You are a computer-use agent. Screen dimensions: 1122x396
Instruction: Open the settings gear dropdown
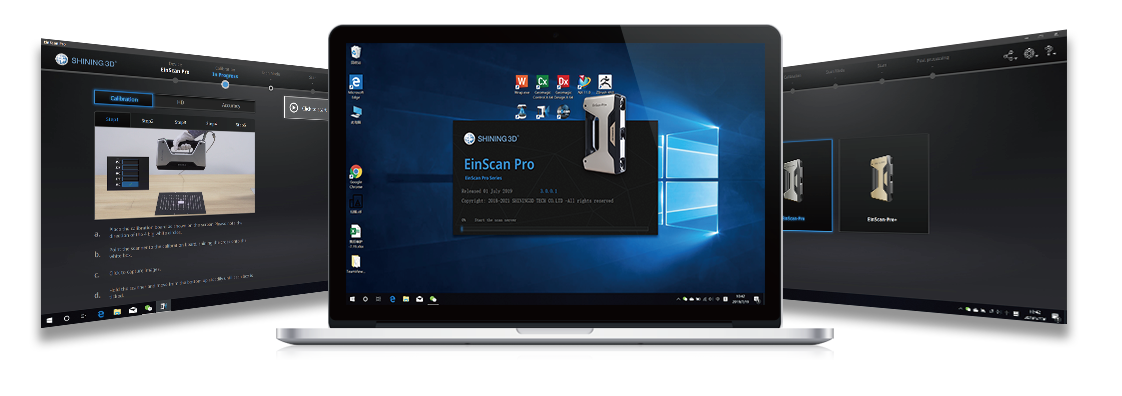coord(1030,53)
